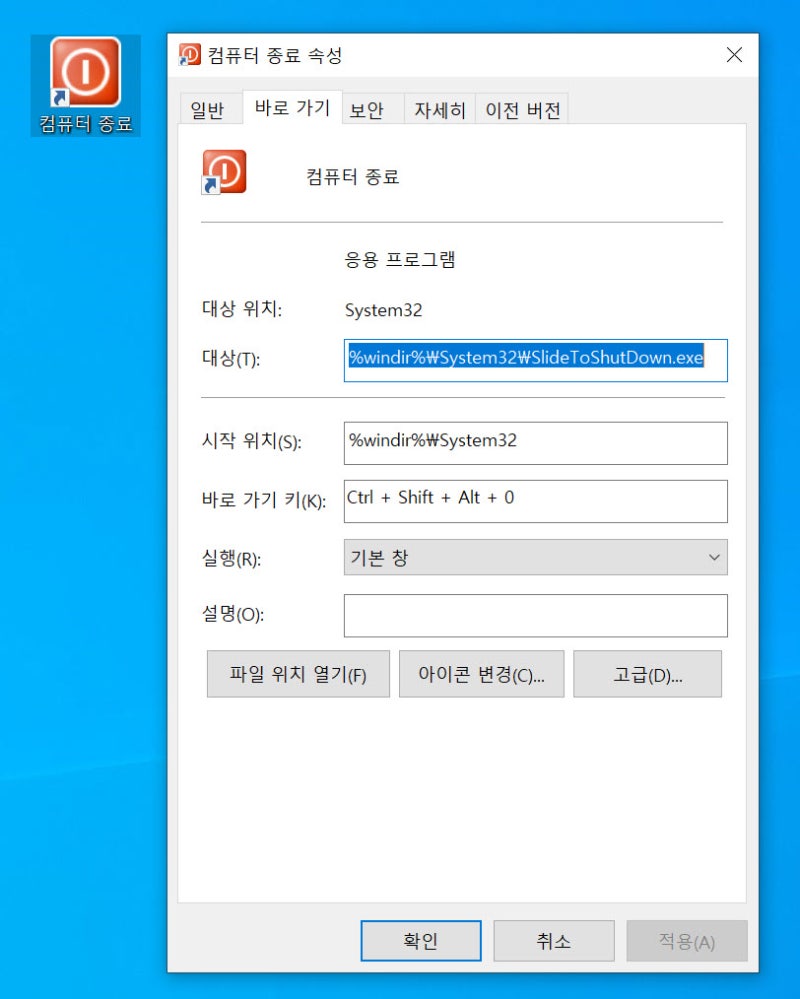Image resolution: width=800 pixels, height=999 pixels.
Task: Switch to the 자세히 tab
Action: pyautogui.click(x=438, y=110)
